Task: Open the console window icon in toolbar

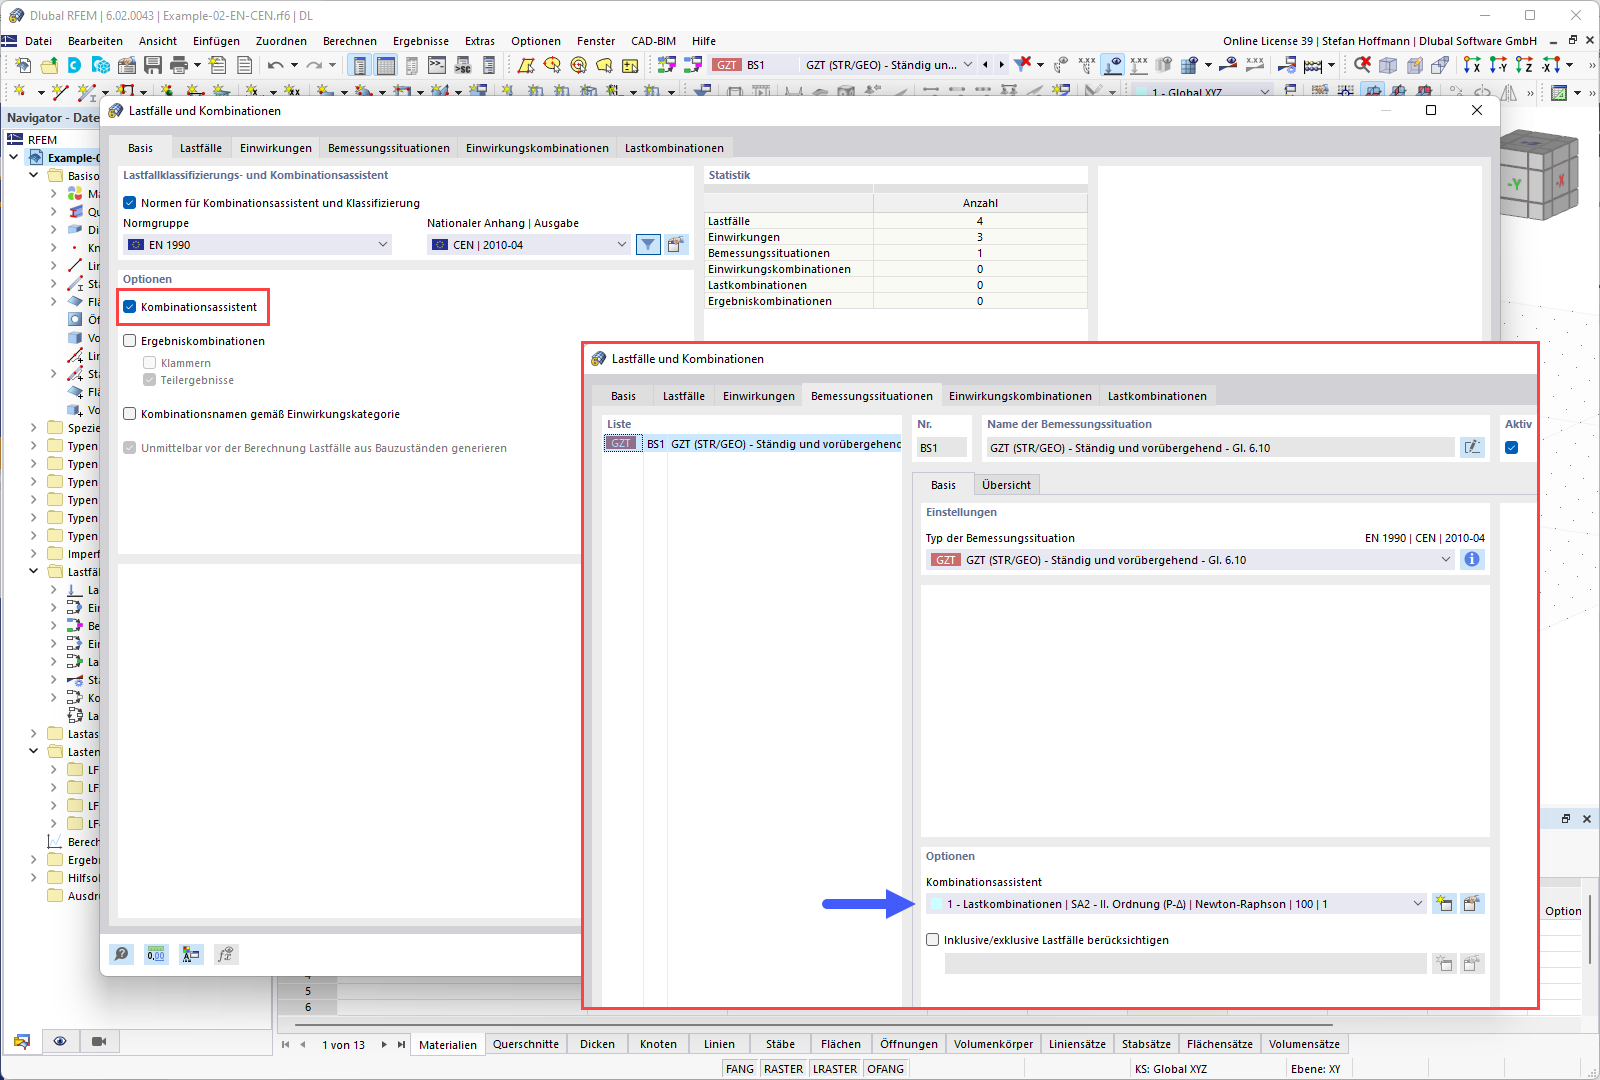Action: (437, 65)
